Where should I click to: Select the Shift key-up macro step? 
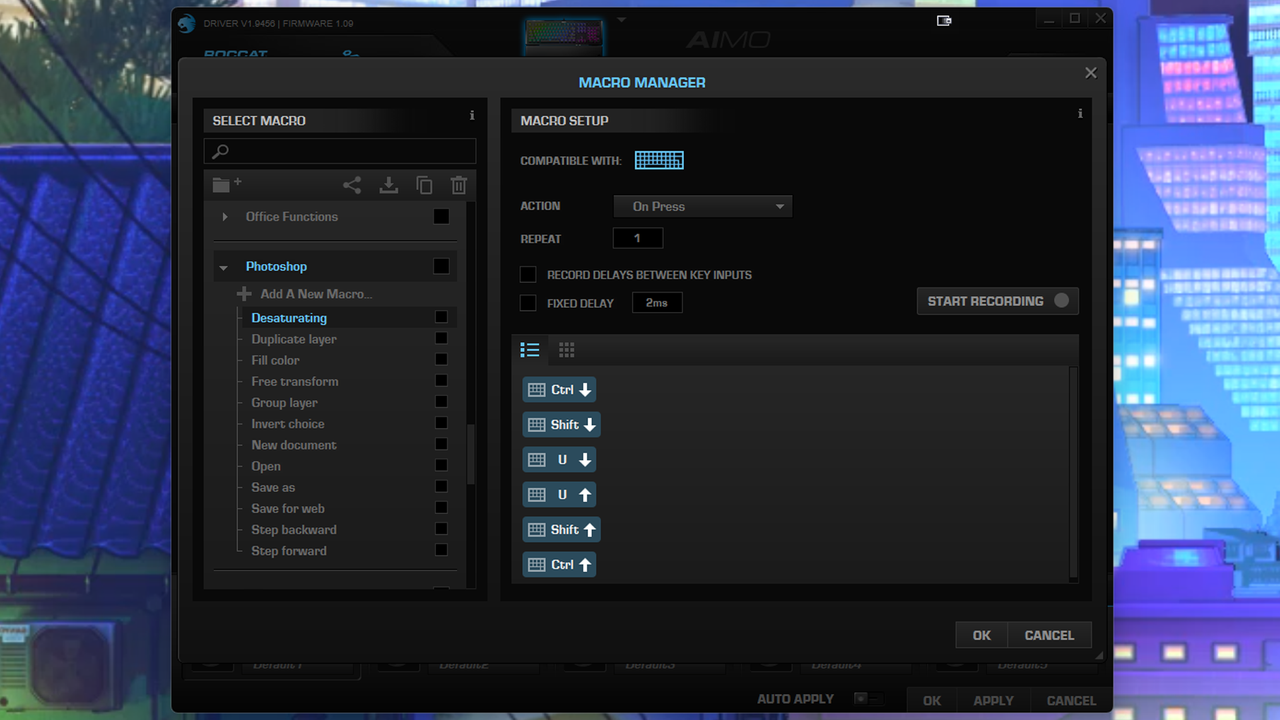point(561,530)
